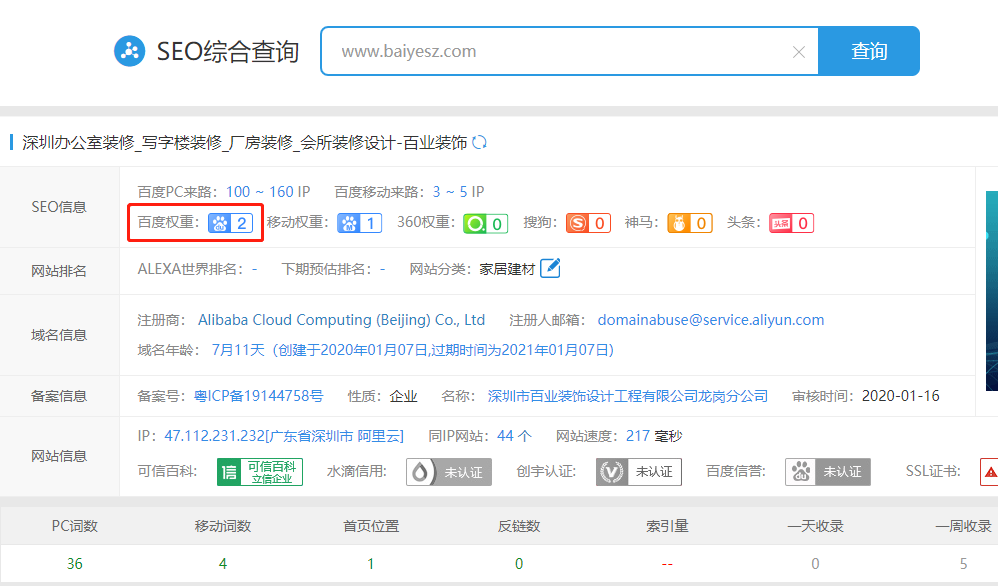Click the 移动词数 value 4
The image size is (998, 586).
tap(223, 564)
